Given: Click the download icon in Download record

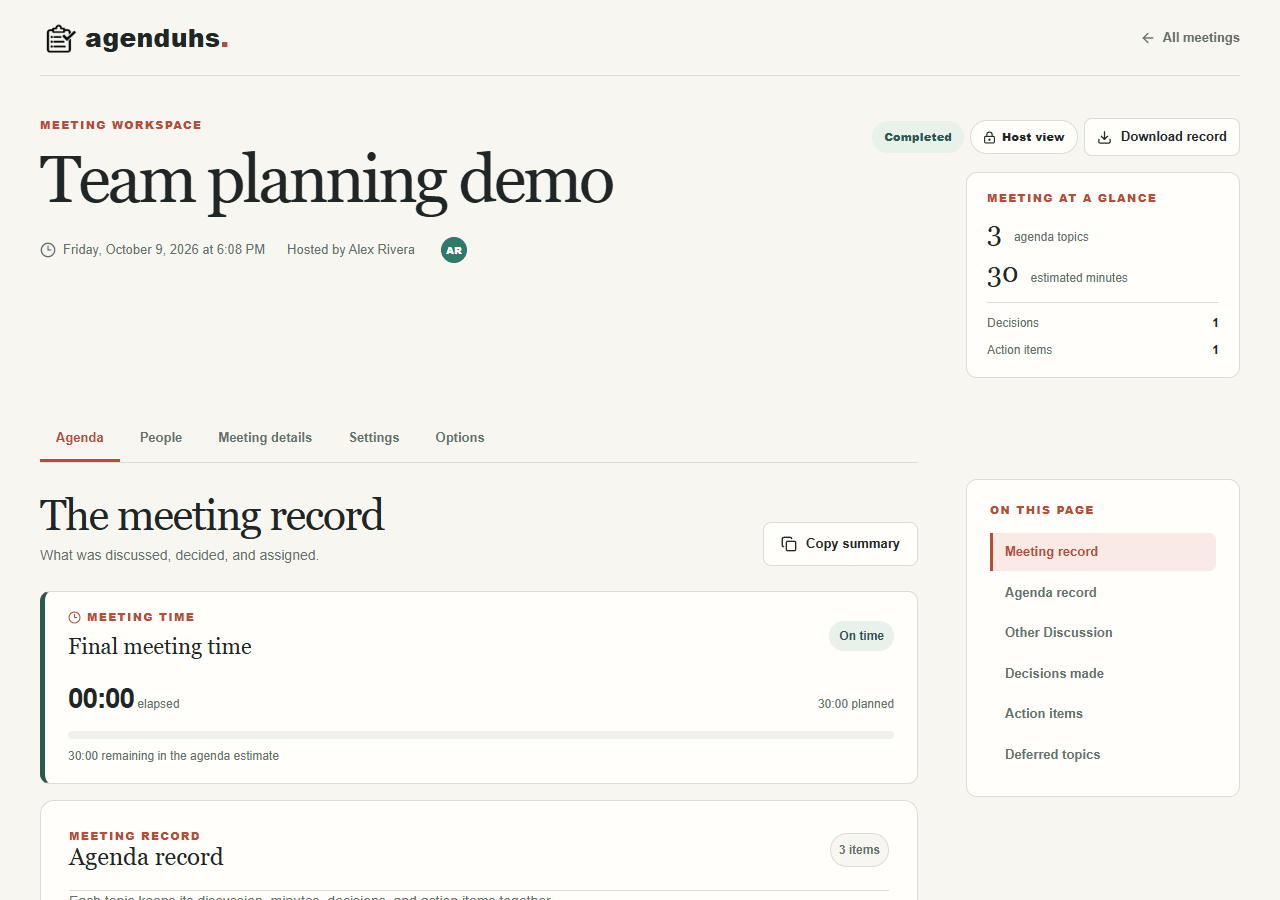Looking at the screenshot, I should coord(1105,137).
